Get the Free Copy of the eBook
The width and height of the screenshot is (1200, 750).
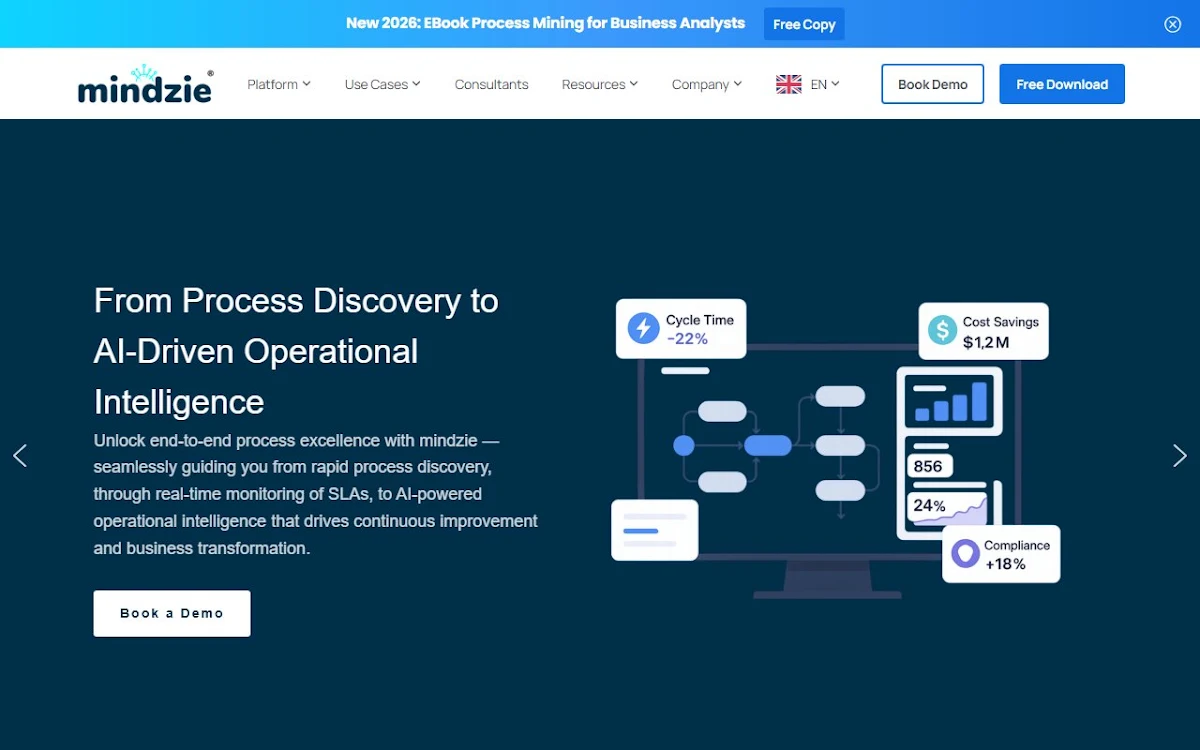pyautogui.click(x=804, y=24)
